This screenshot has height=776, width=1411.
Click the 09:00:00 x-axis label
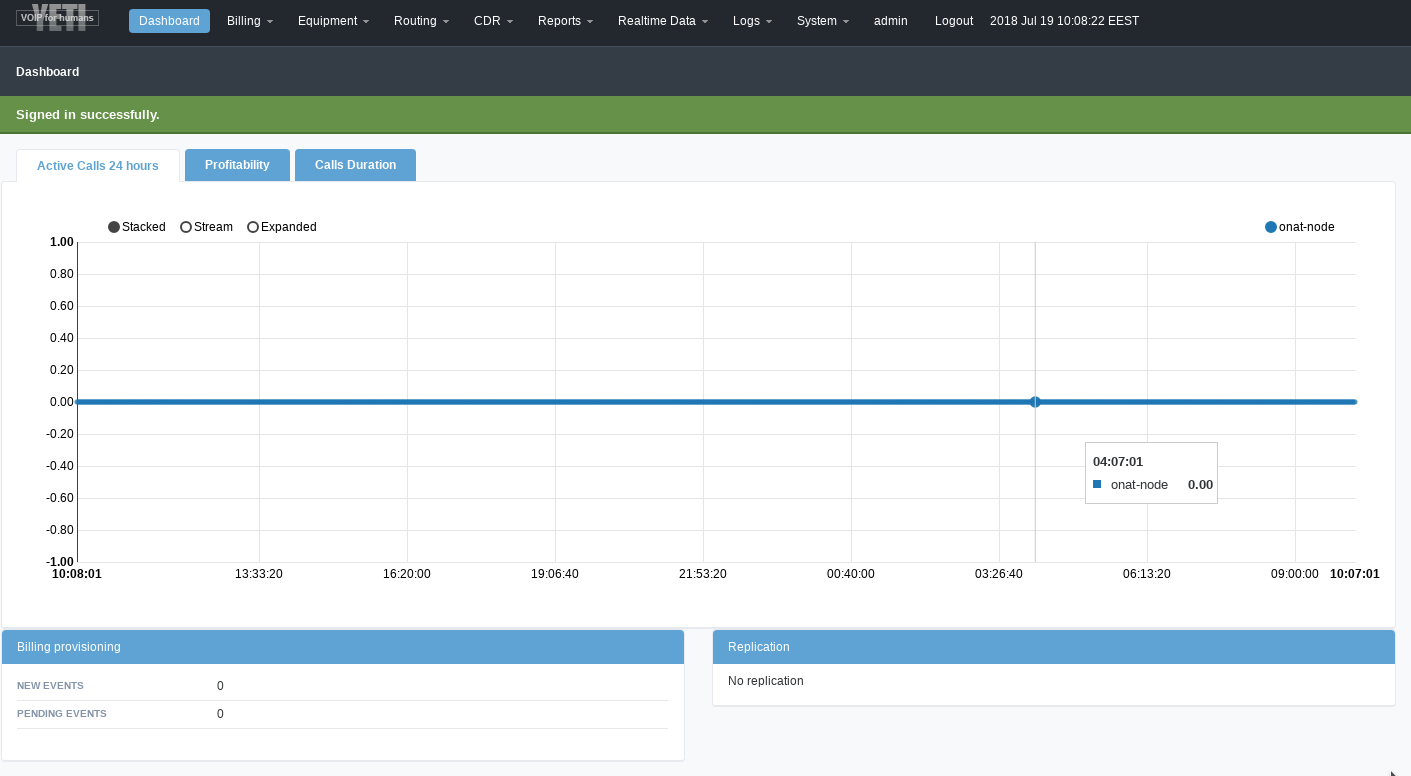[1295, 574]
